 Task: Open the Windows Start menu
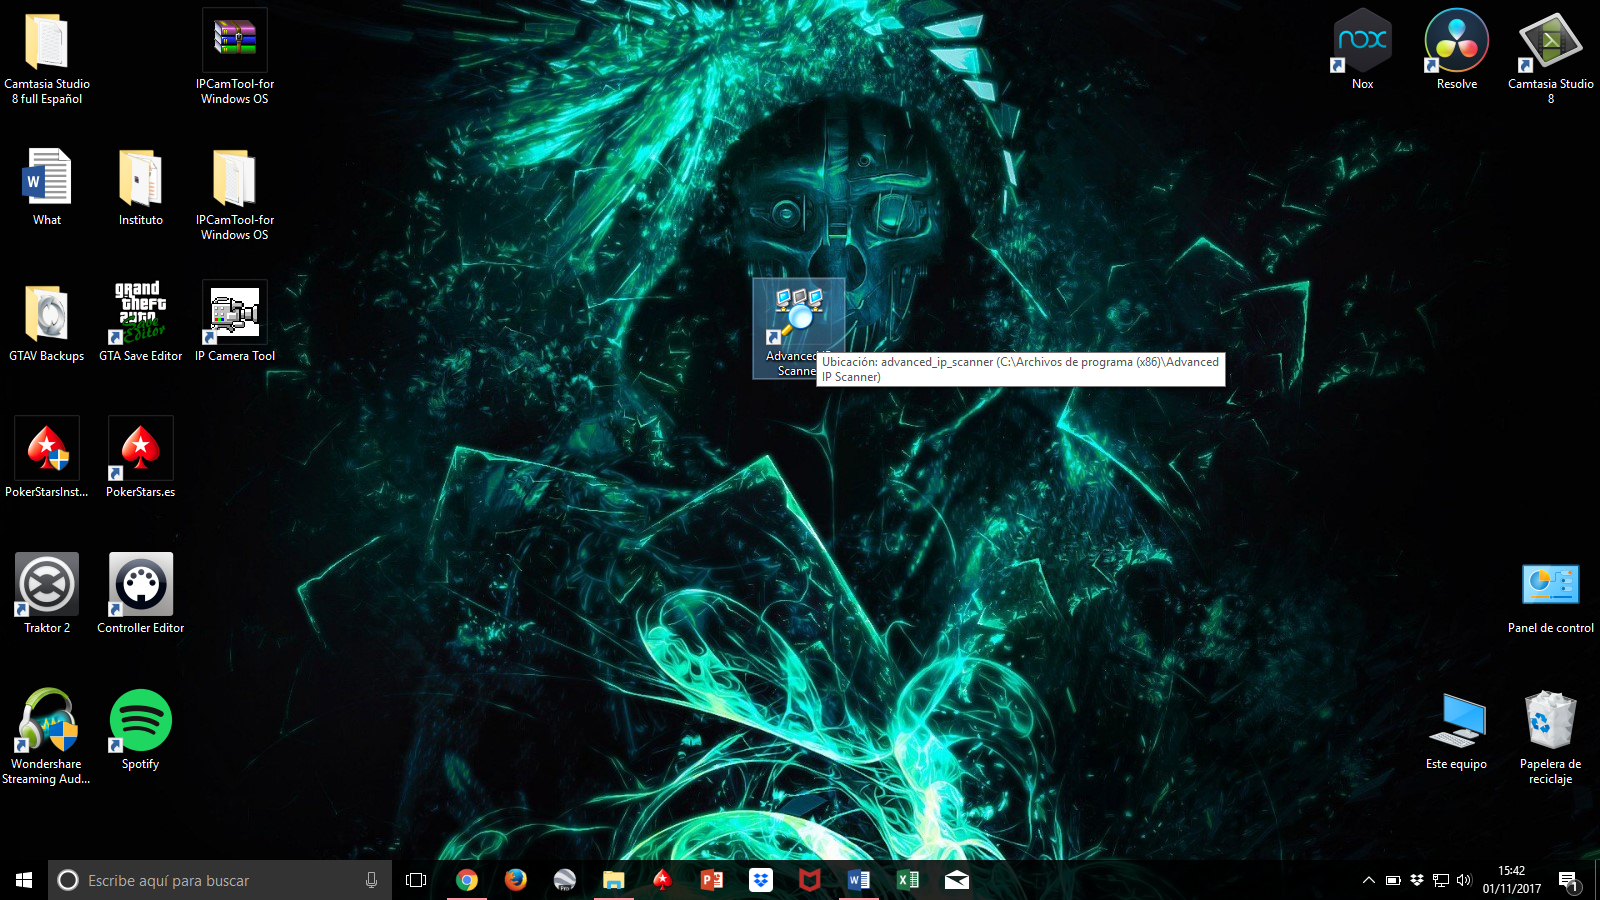pos(24,880)
